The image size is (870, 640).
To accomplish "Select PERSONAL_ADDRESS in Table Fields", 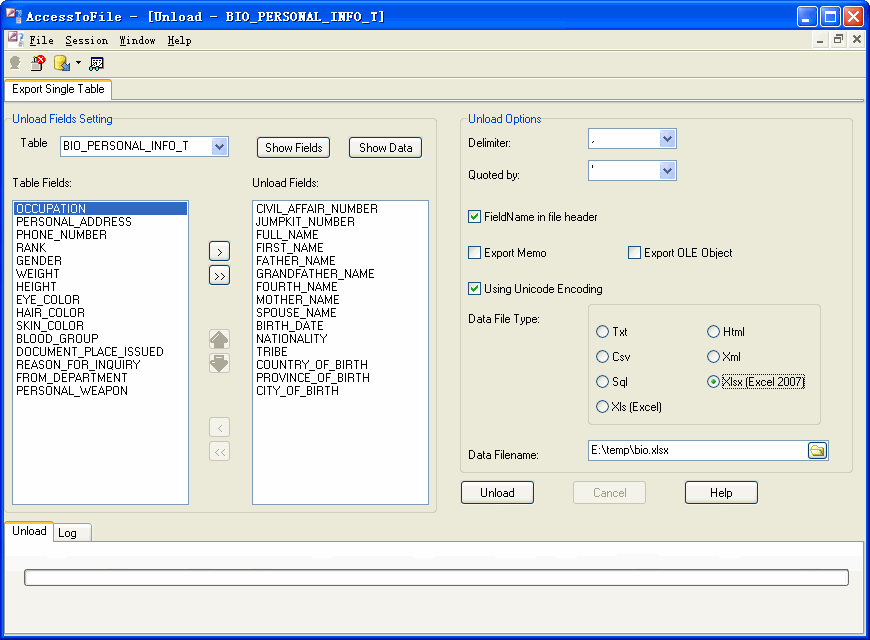I will [100, 221].
